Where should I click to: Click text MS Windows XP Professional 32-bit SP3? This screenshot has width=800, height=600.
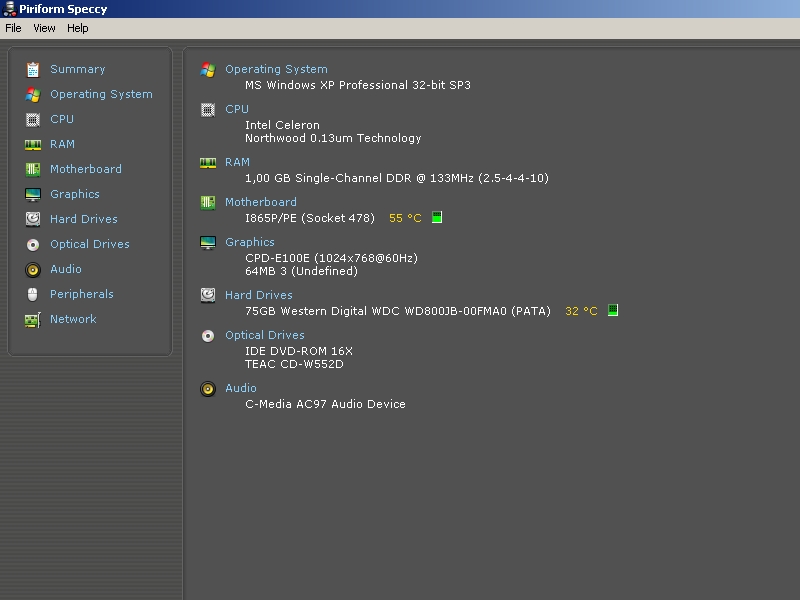point(358,85)
